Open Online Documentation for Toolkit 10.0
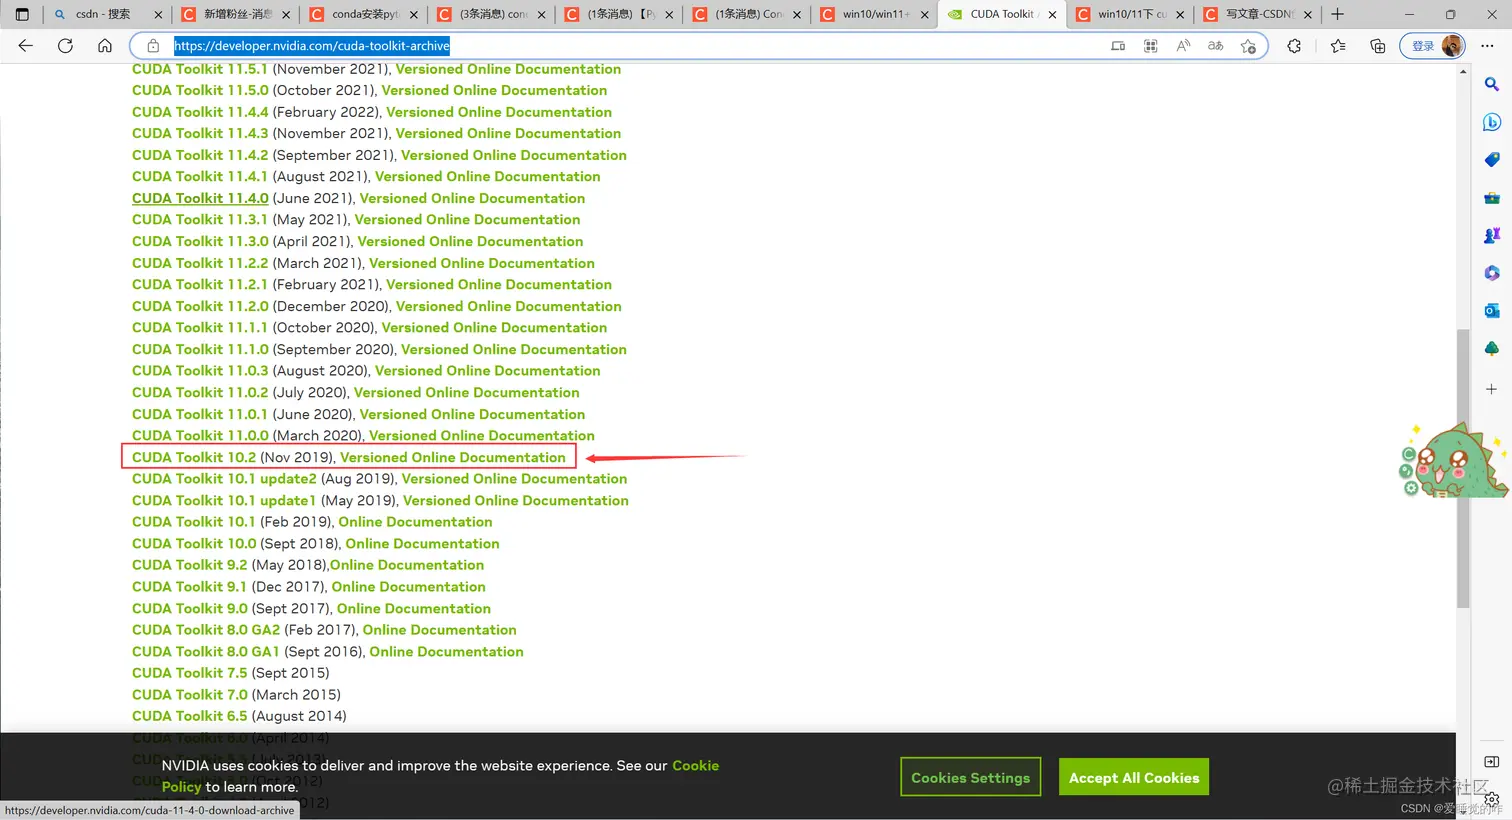 [422, 543]
